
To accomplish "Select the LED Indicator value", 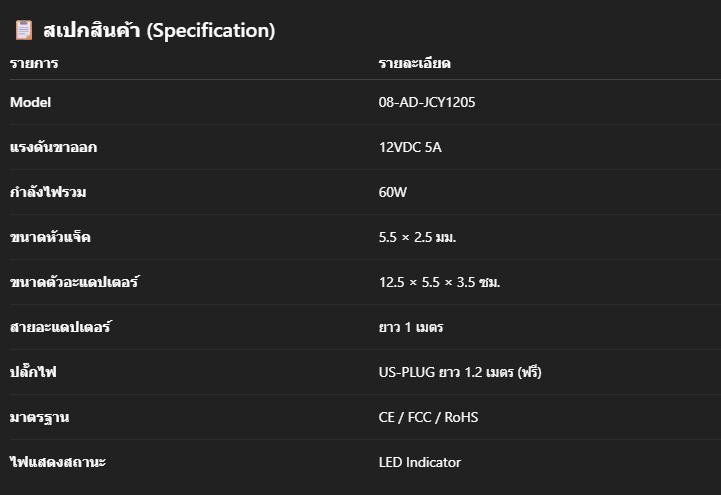I will coord(419,462).
